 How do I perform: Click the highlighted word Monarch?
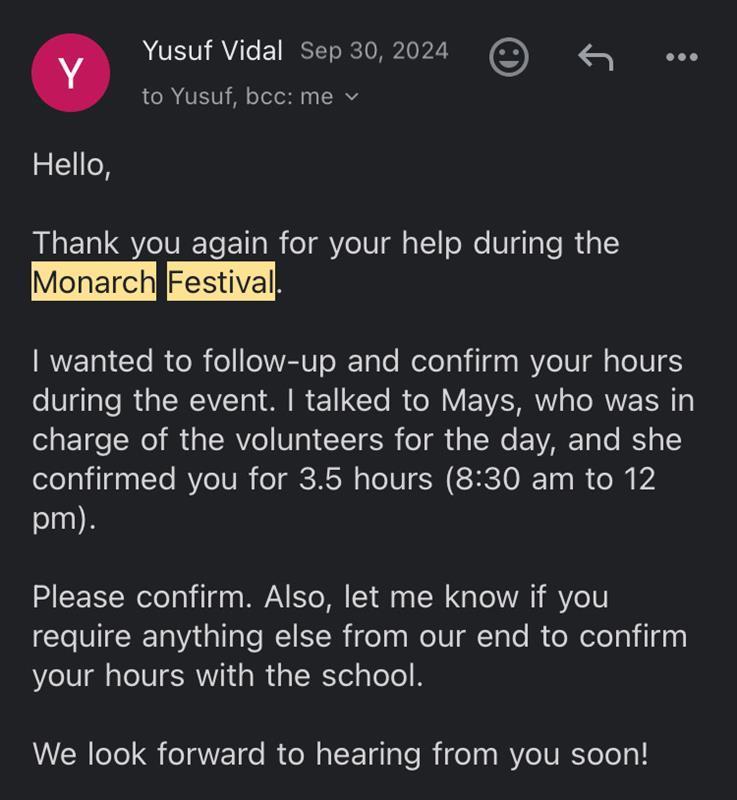click(94, 283)
